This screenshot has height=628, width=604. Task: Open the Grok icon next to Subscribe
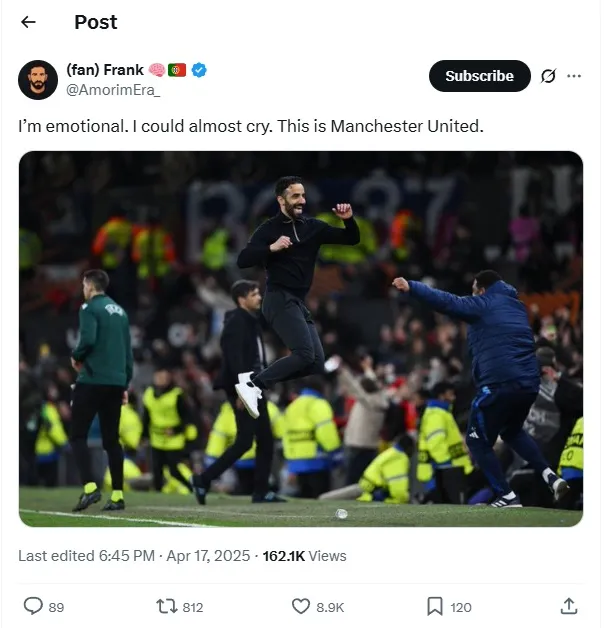click(x=548, y=76)
